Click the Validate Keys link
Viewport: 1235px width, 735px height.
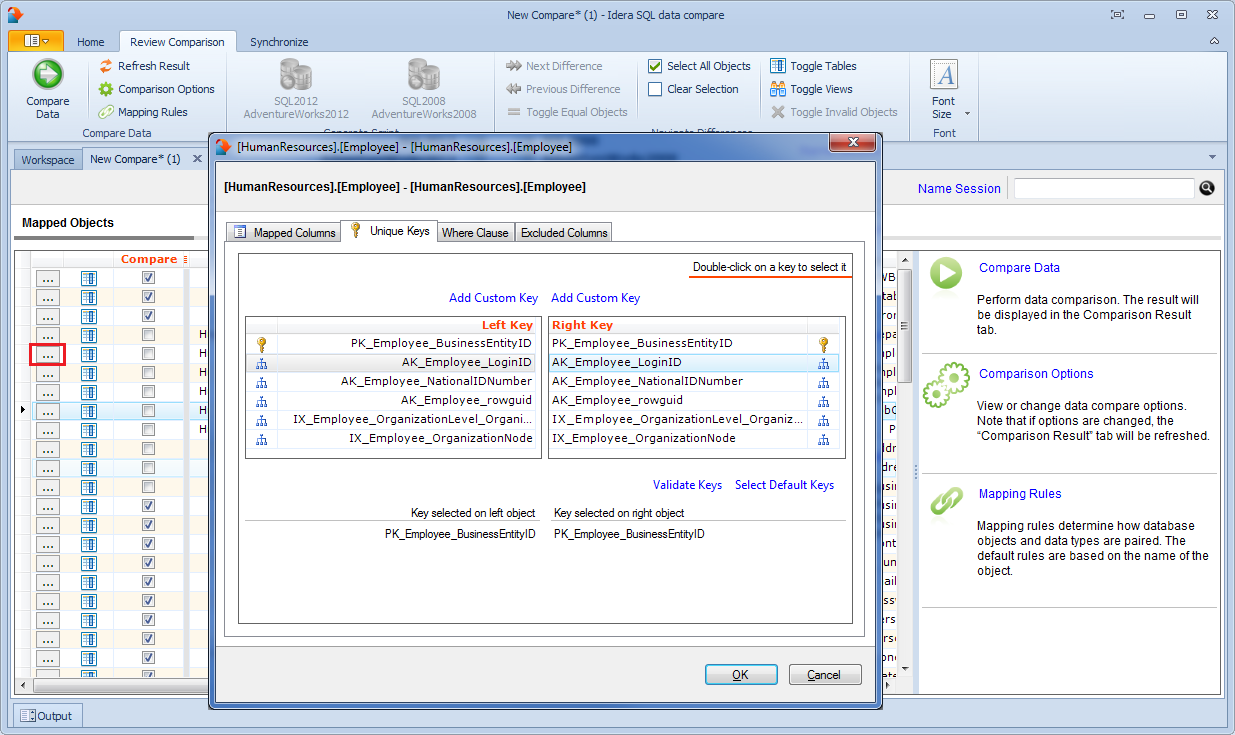(687, 485)
